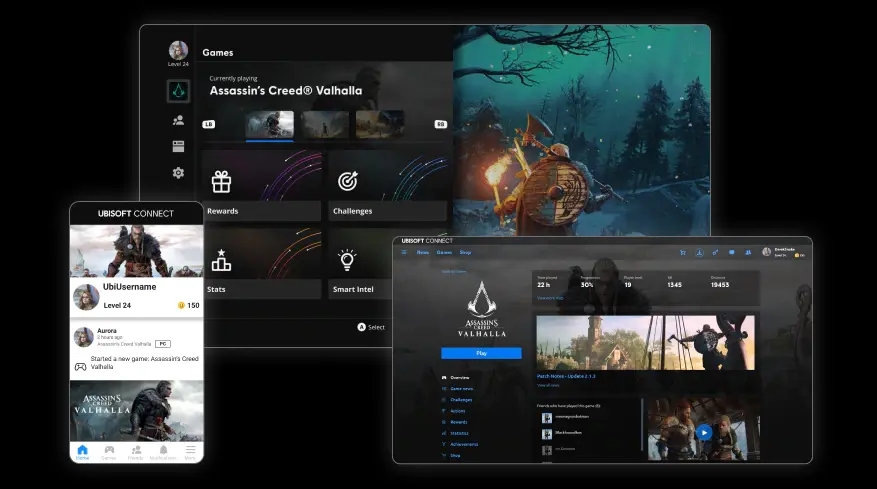The height and width of the screenshot is (489, 877).
Task: Select the first highlighted game thumbnail
Action: click(x=270, y=124)
